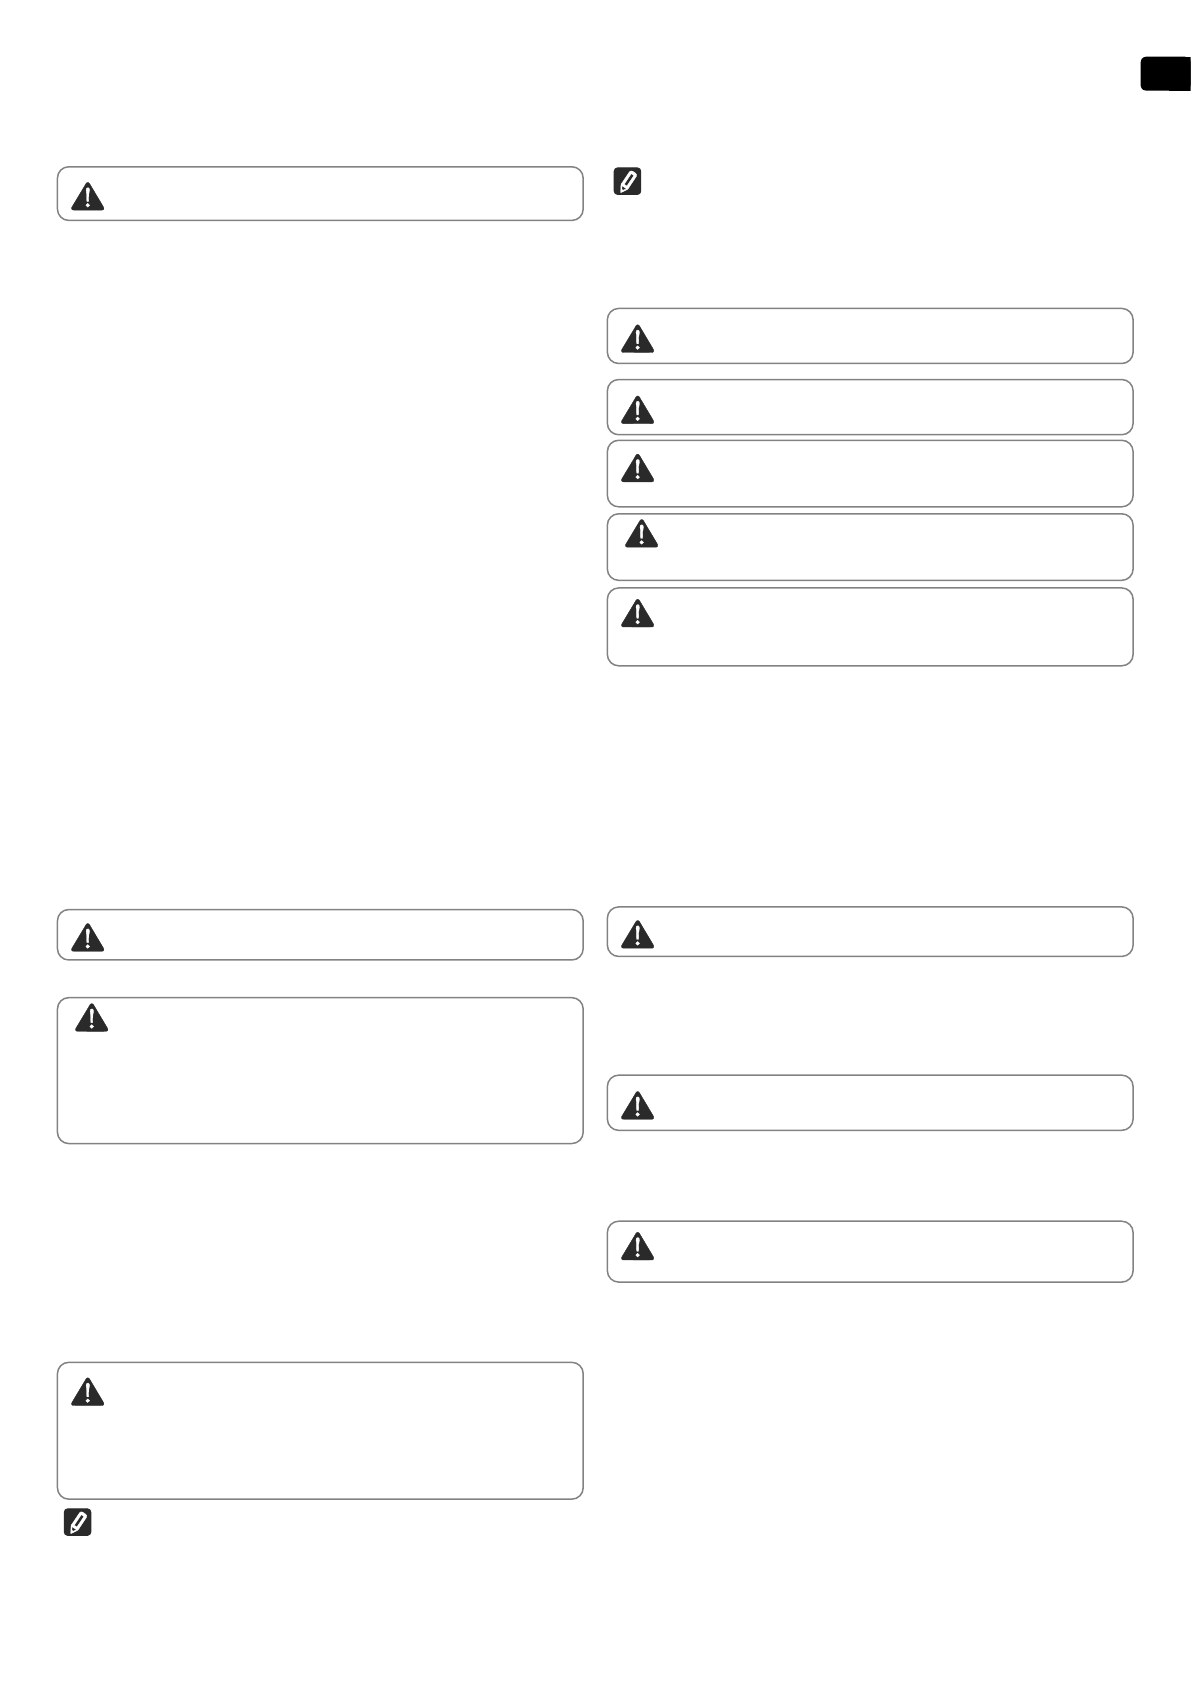Click warning icon in second of five stacked right boxes
This screenshot has height=1684, width=1191.
pyautogui.click(x=637, y=409)
